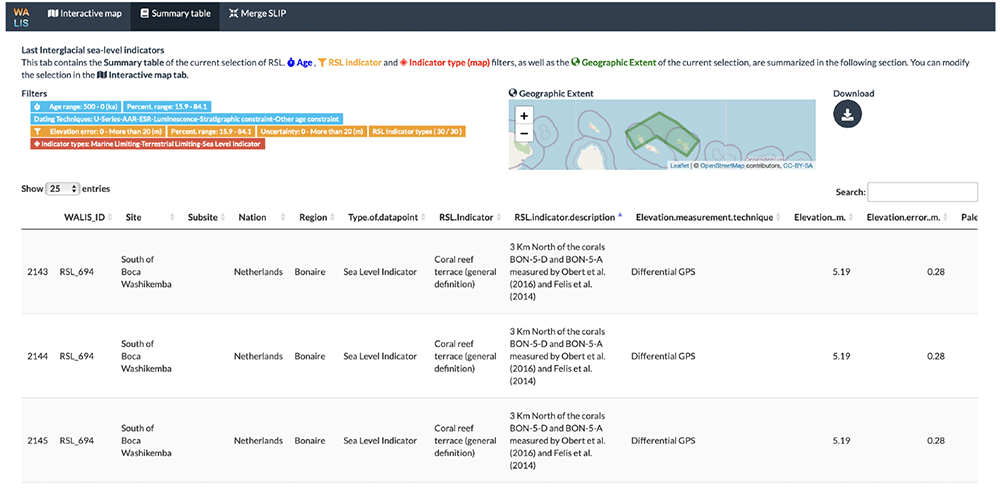Click the Elevation error filter badge
Screen dimensions: 1000x488
click(98, 131)
